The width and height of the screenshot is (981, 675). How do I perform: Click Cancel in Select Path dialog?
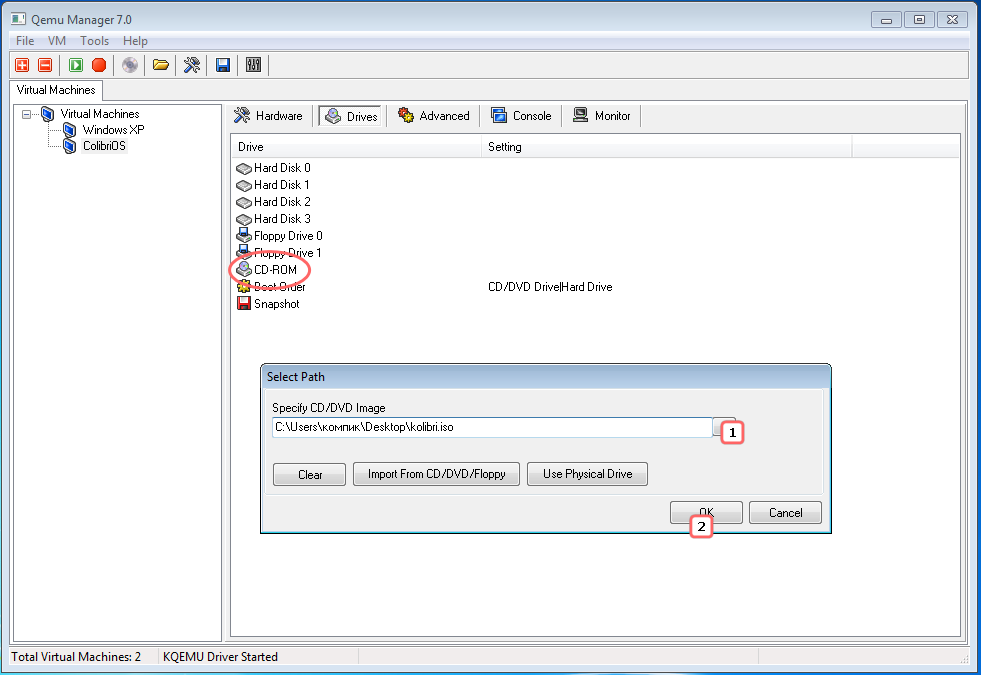coord(785,513)
